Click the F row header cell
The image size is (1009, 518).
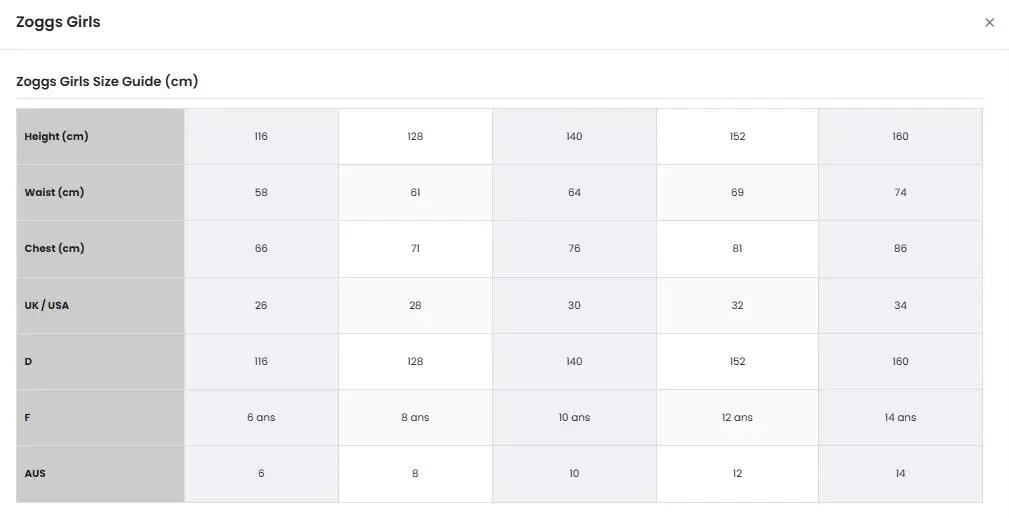pyautogui.click(x=100, y=418)
